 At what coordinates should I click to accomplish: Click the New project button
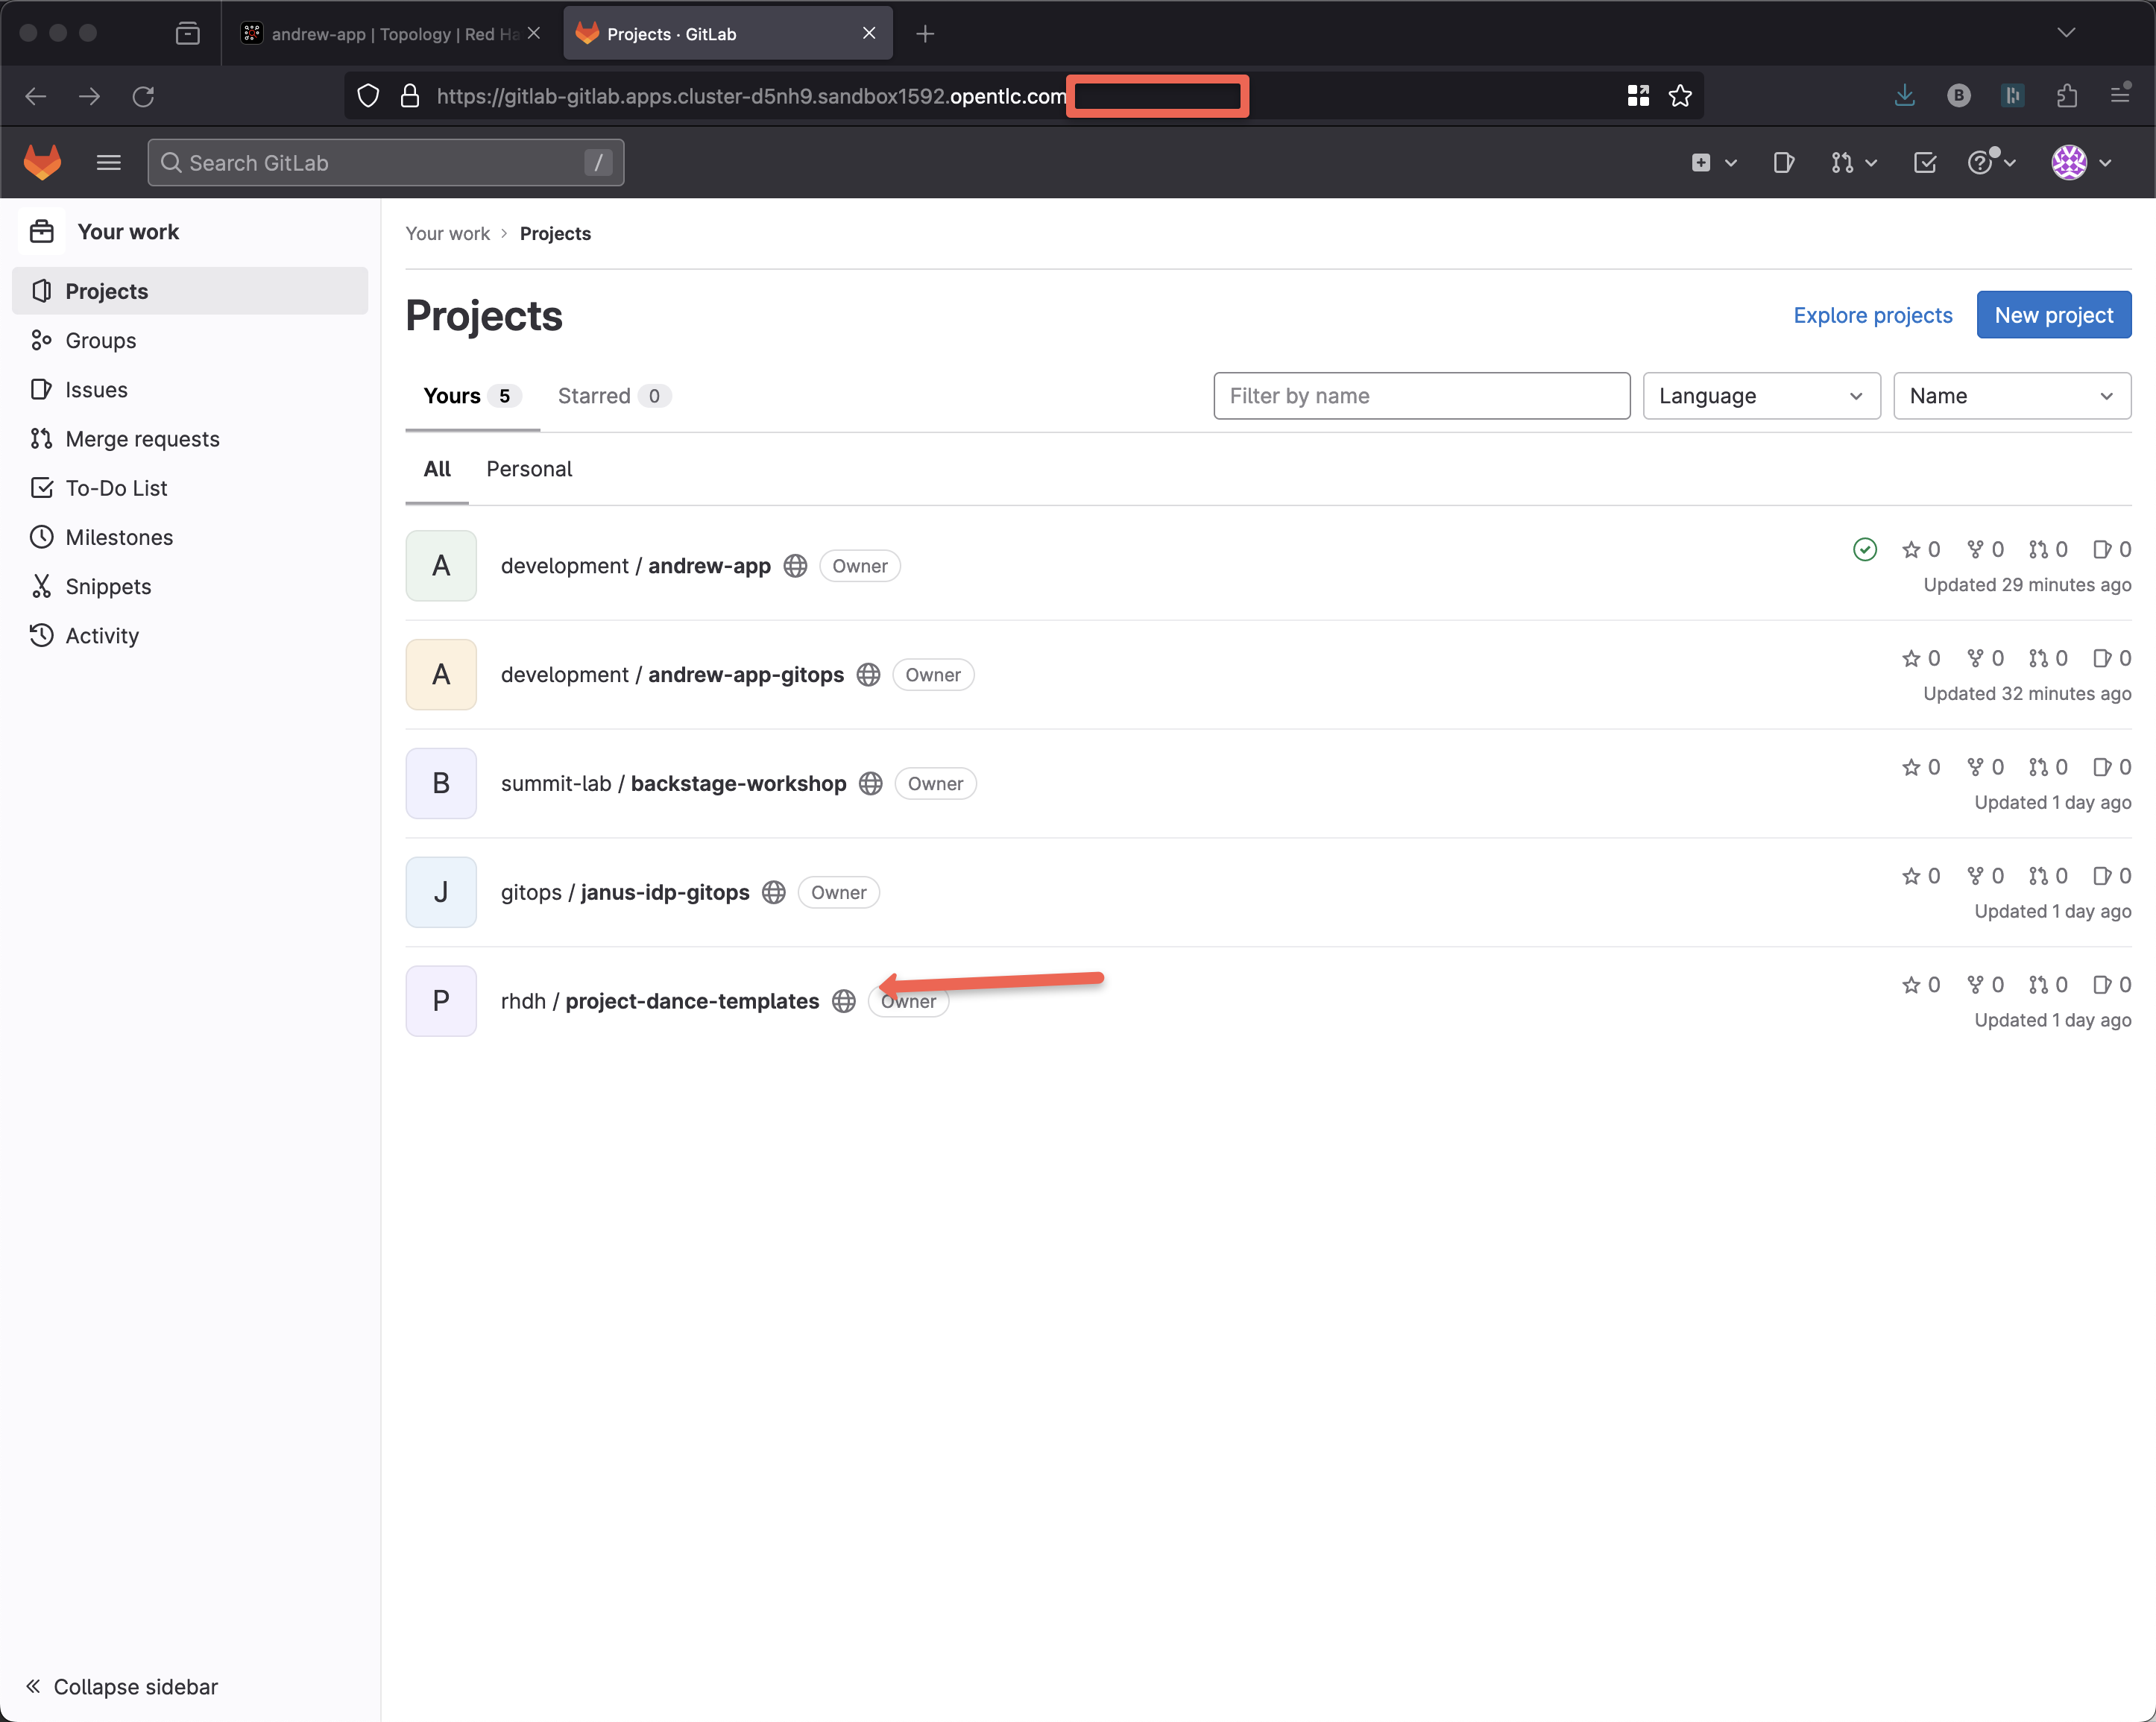[2053, 315]
